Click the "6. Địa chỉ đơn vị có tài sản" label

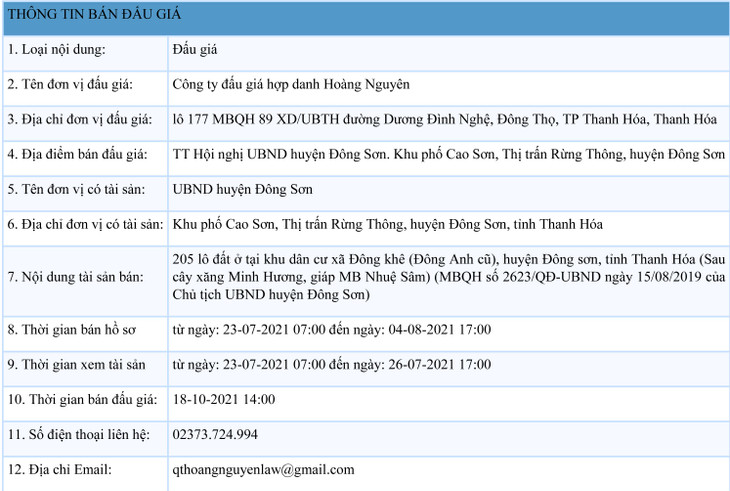84,224
